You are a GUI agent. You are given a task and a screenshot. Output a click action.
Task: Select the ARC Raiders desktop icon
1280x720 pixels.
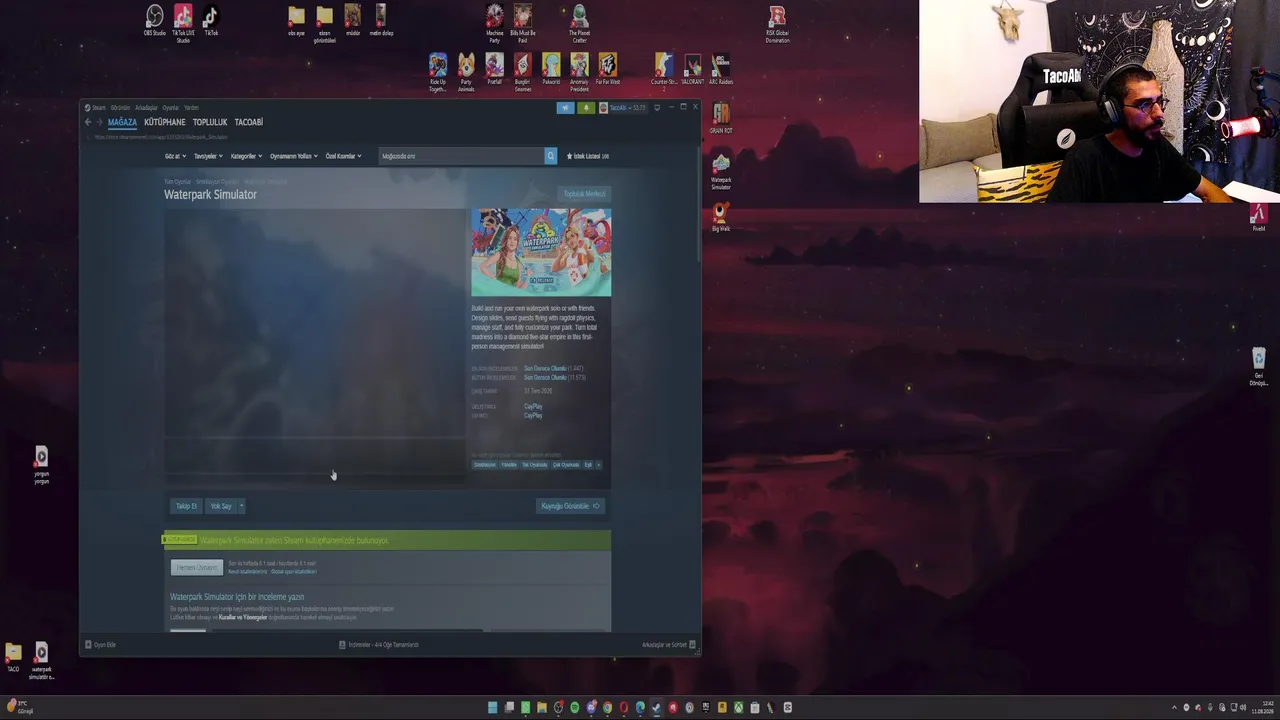pyautogui.click(x=721, y=69)
